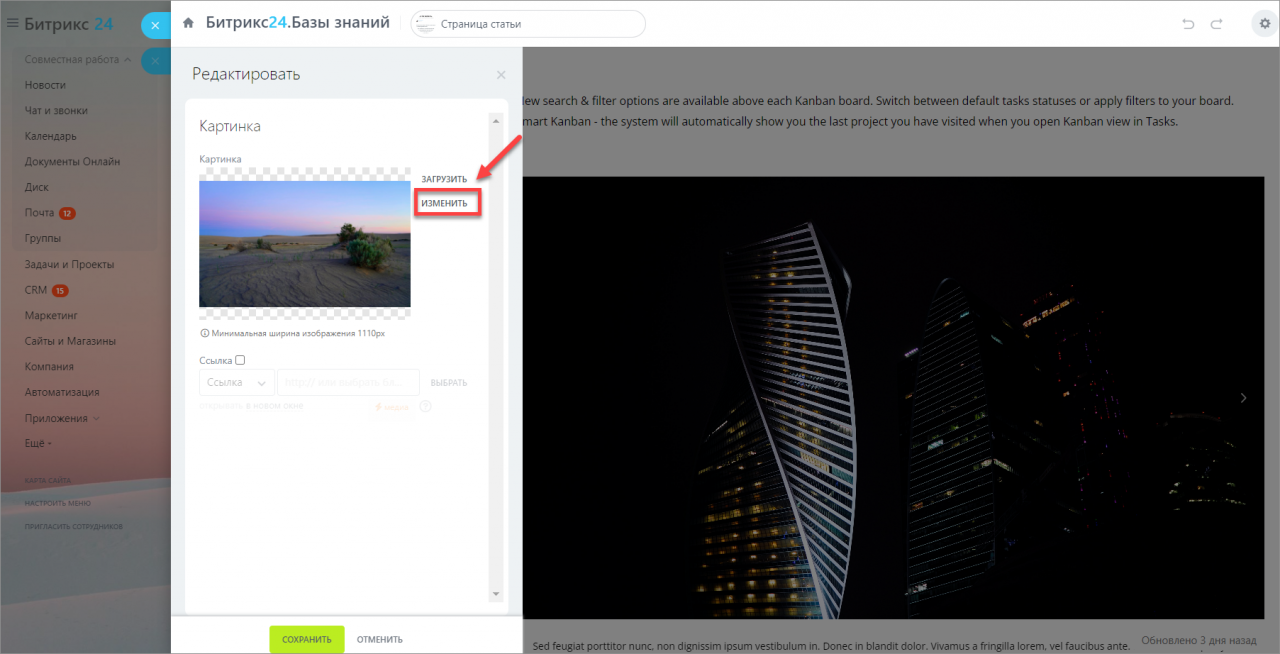Click the Загрузить upload button
The image size is (1280, 654).
(444, 179)
